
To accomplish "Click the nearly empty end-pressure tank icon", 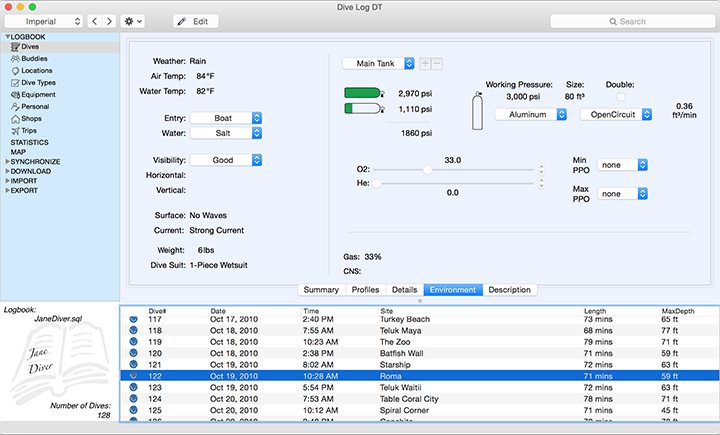I will (x=364, y=109).
